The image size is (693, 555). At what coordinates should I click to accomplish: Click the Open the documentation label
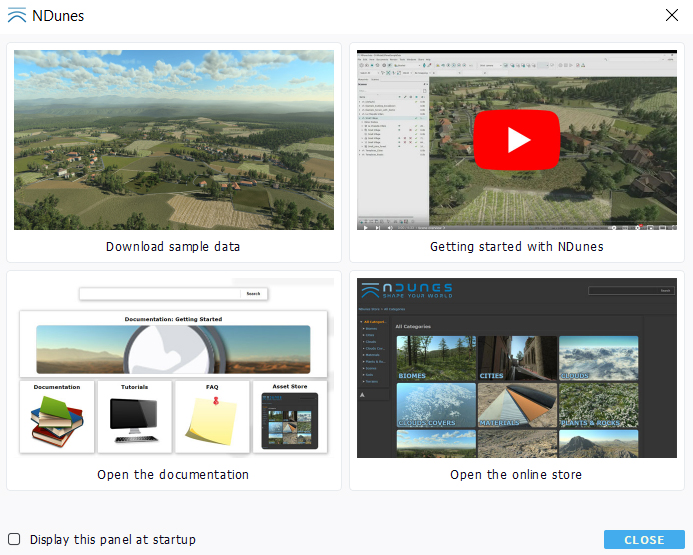pyautogui.click(x=173, y=475)
